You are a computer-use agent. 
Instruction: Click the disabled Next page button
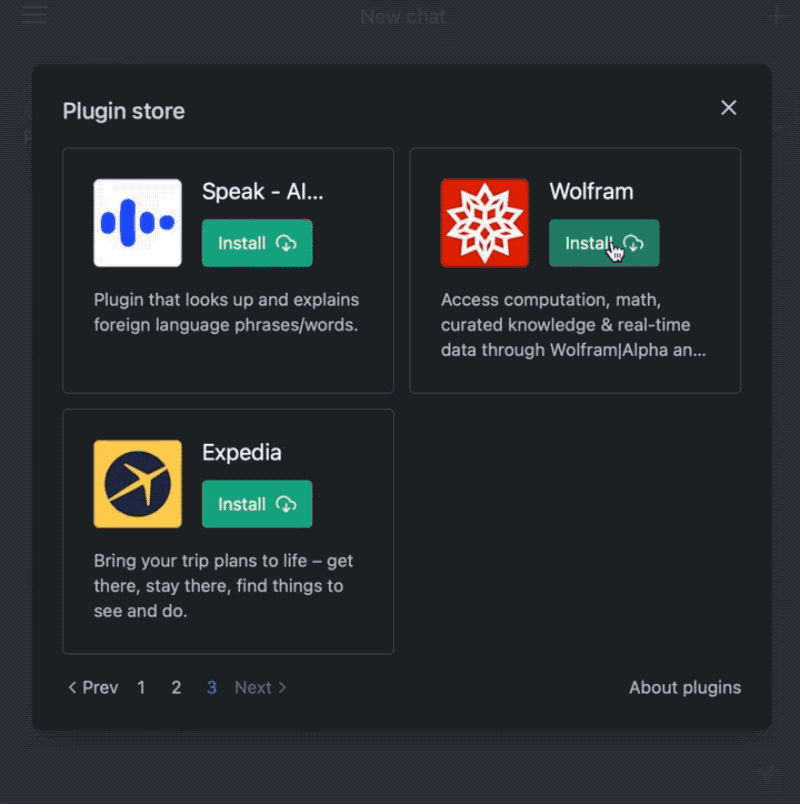(x=261, y=687)
